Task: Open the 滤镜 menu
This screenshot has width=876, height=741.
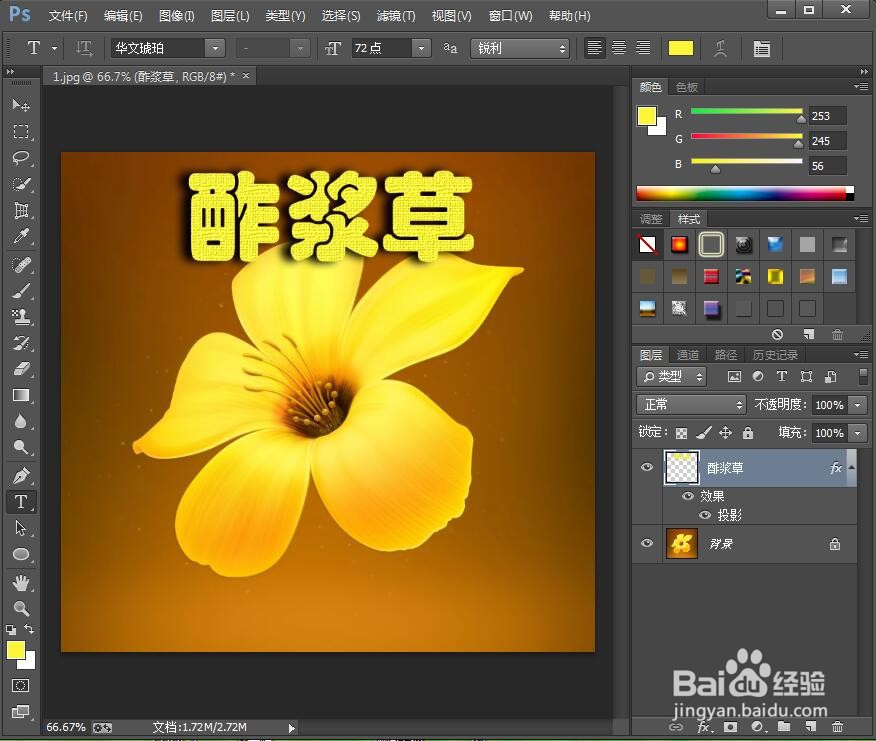Action: coord(395,15)
